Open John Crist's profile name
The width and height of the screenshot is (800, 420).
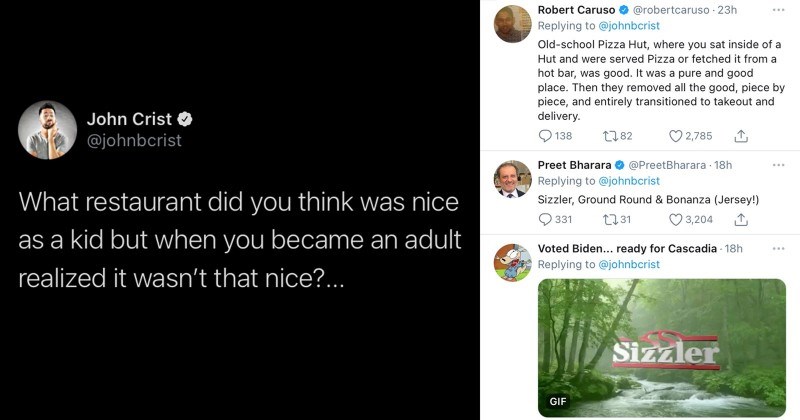point(139,119)
